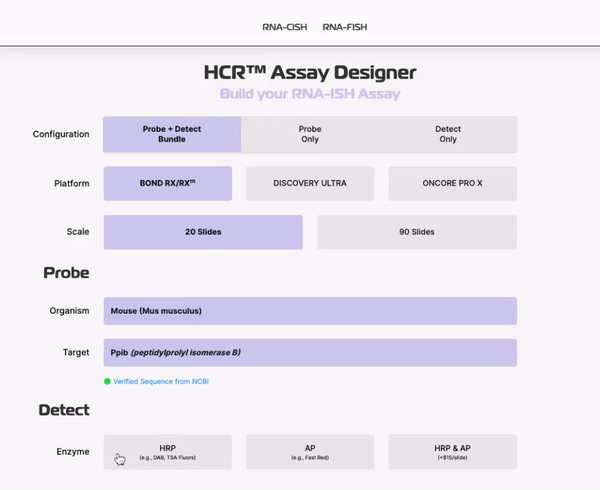Choose Detect Only configuration
This screenshot has height=490, width=600.
448,134
